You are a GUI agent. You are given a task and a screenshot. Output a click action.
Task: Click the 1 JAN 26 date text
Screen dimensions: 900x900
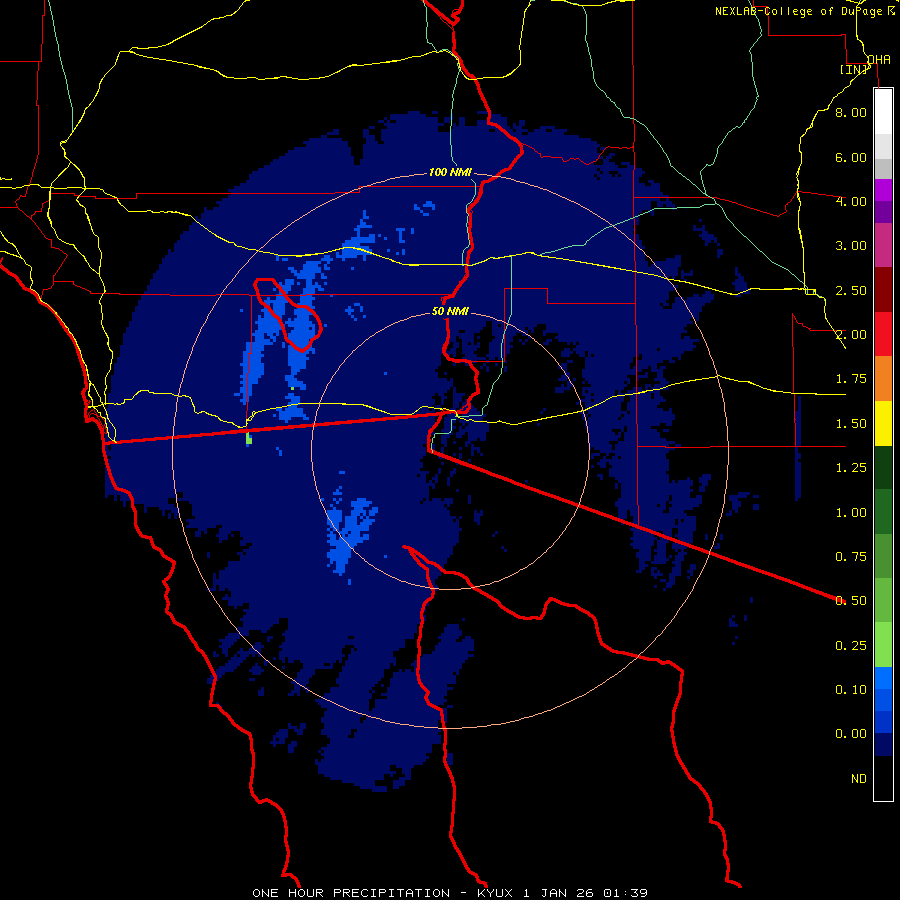[x=558, y=893]
